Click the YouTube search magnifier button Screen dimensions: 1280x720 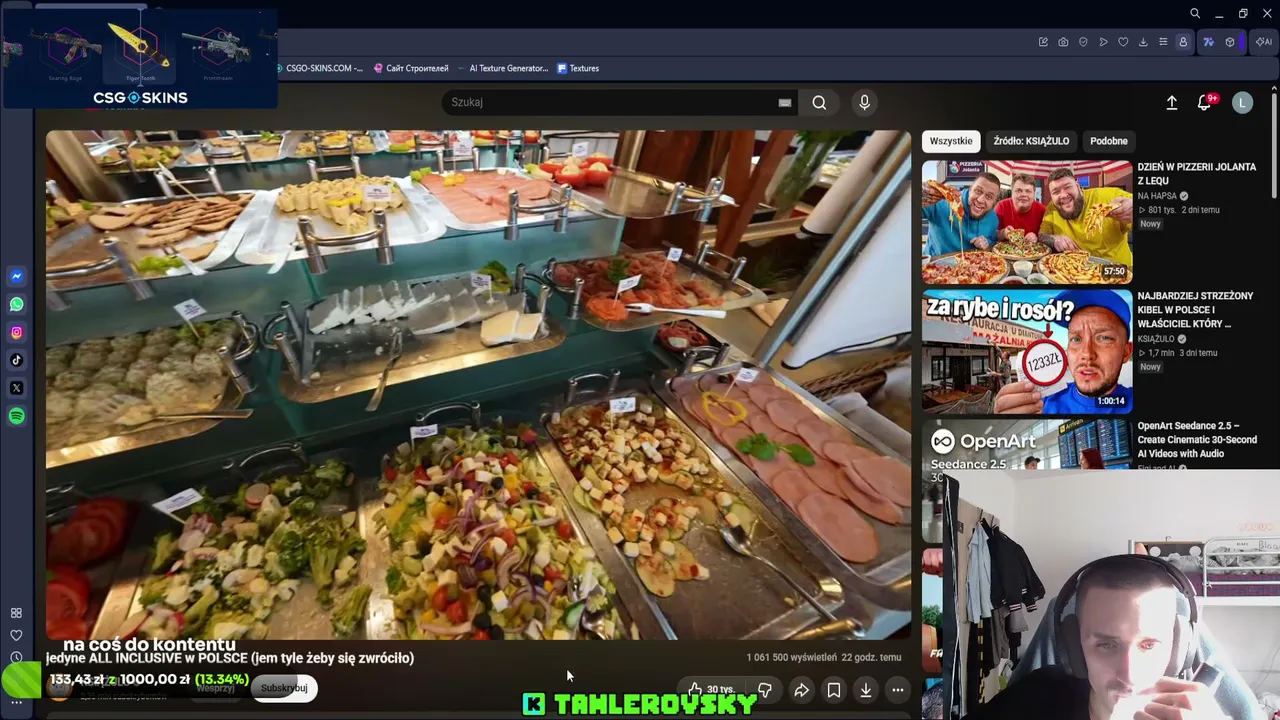819,102
